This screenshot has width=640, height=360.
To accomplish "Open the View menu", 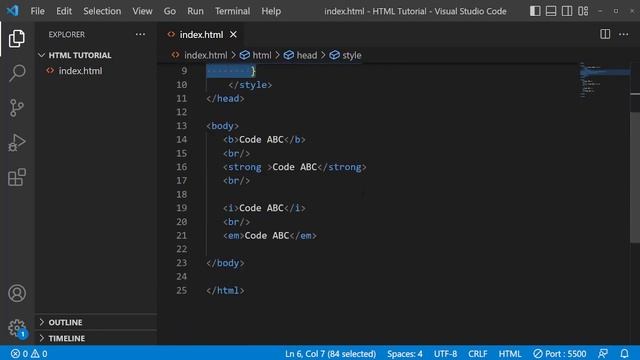I will click(142, 11).
